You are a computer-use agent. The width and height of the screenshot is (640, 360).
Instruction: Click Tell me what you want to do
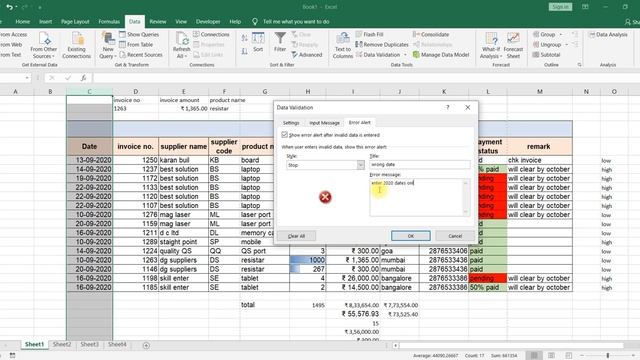296,22
